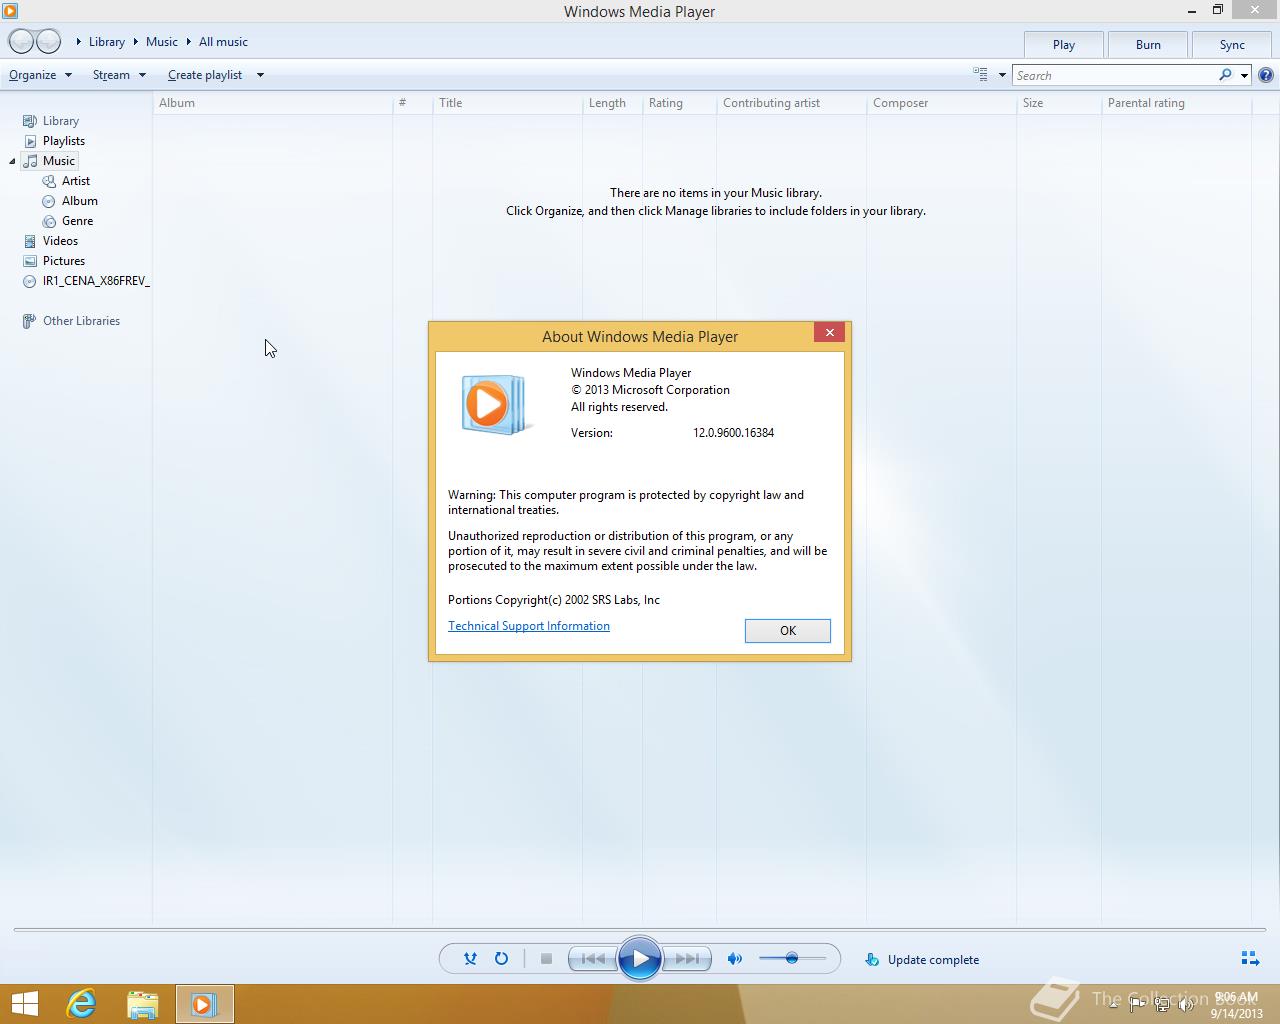Click Music in the breadcrumb path
1280x1024 pixels.
(x=162, y=42)
